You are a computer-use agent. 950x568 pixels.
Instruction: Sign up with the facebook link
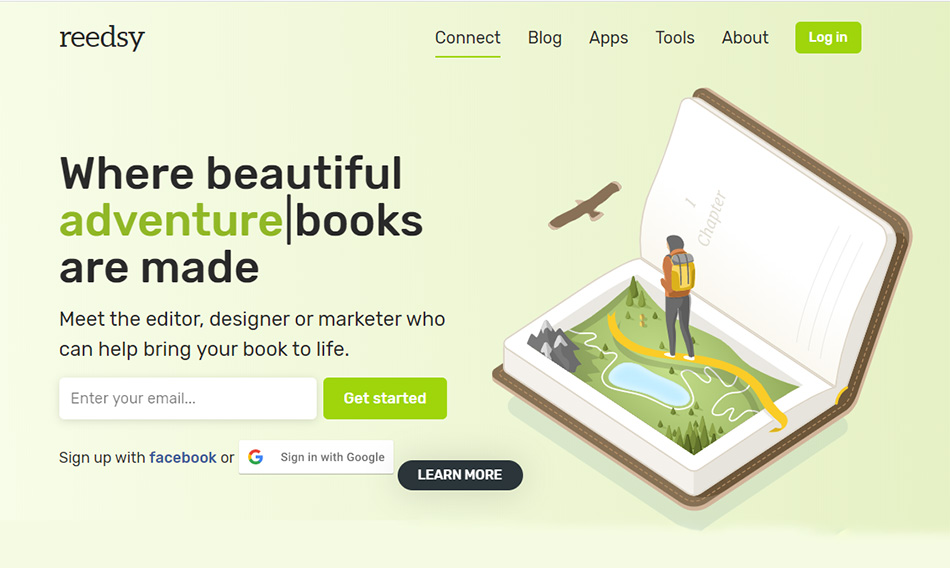(x=183, y=457)
